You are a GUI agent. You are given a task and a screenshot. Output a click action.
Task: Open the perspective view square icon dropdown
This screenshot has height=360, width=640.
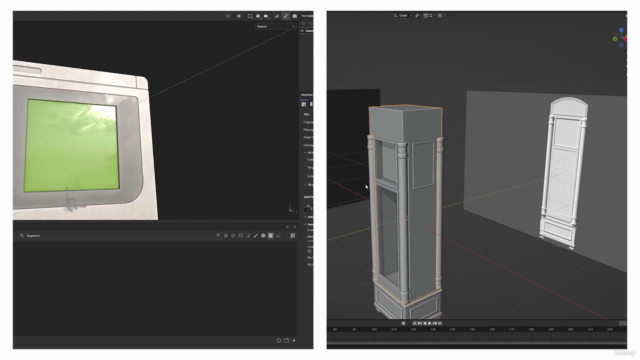click(x=250, y=16)
